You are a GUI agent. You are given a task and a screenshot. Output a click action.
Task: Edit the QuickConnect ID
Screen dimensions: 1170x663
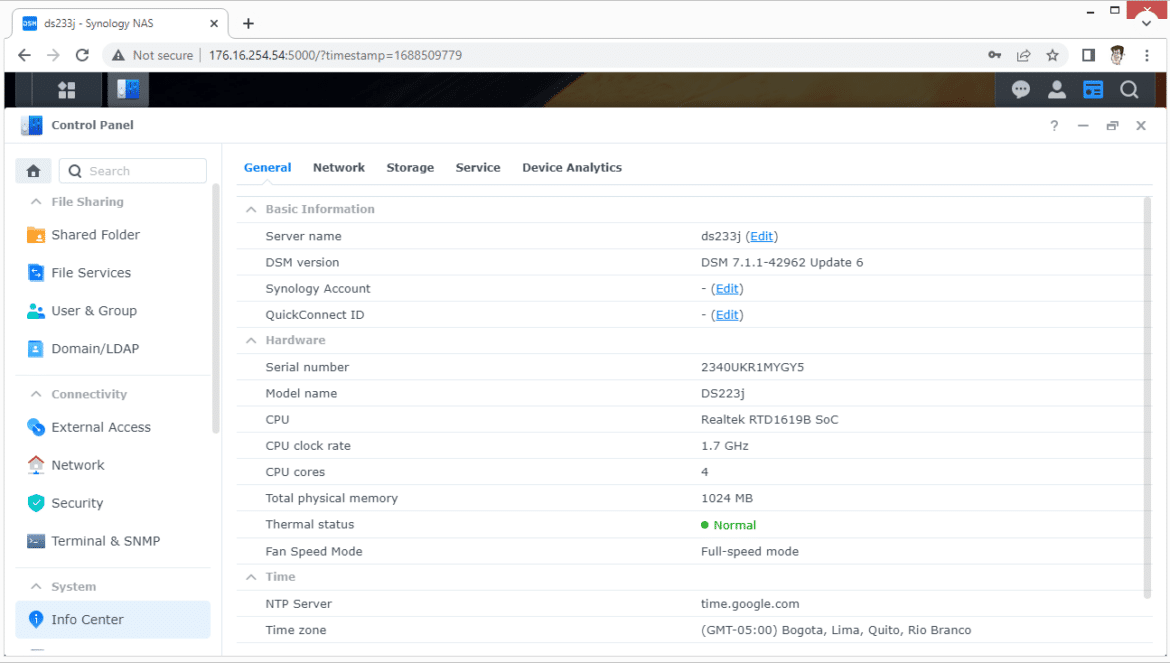[x=727, y=315]
